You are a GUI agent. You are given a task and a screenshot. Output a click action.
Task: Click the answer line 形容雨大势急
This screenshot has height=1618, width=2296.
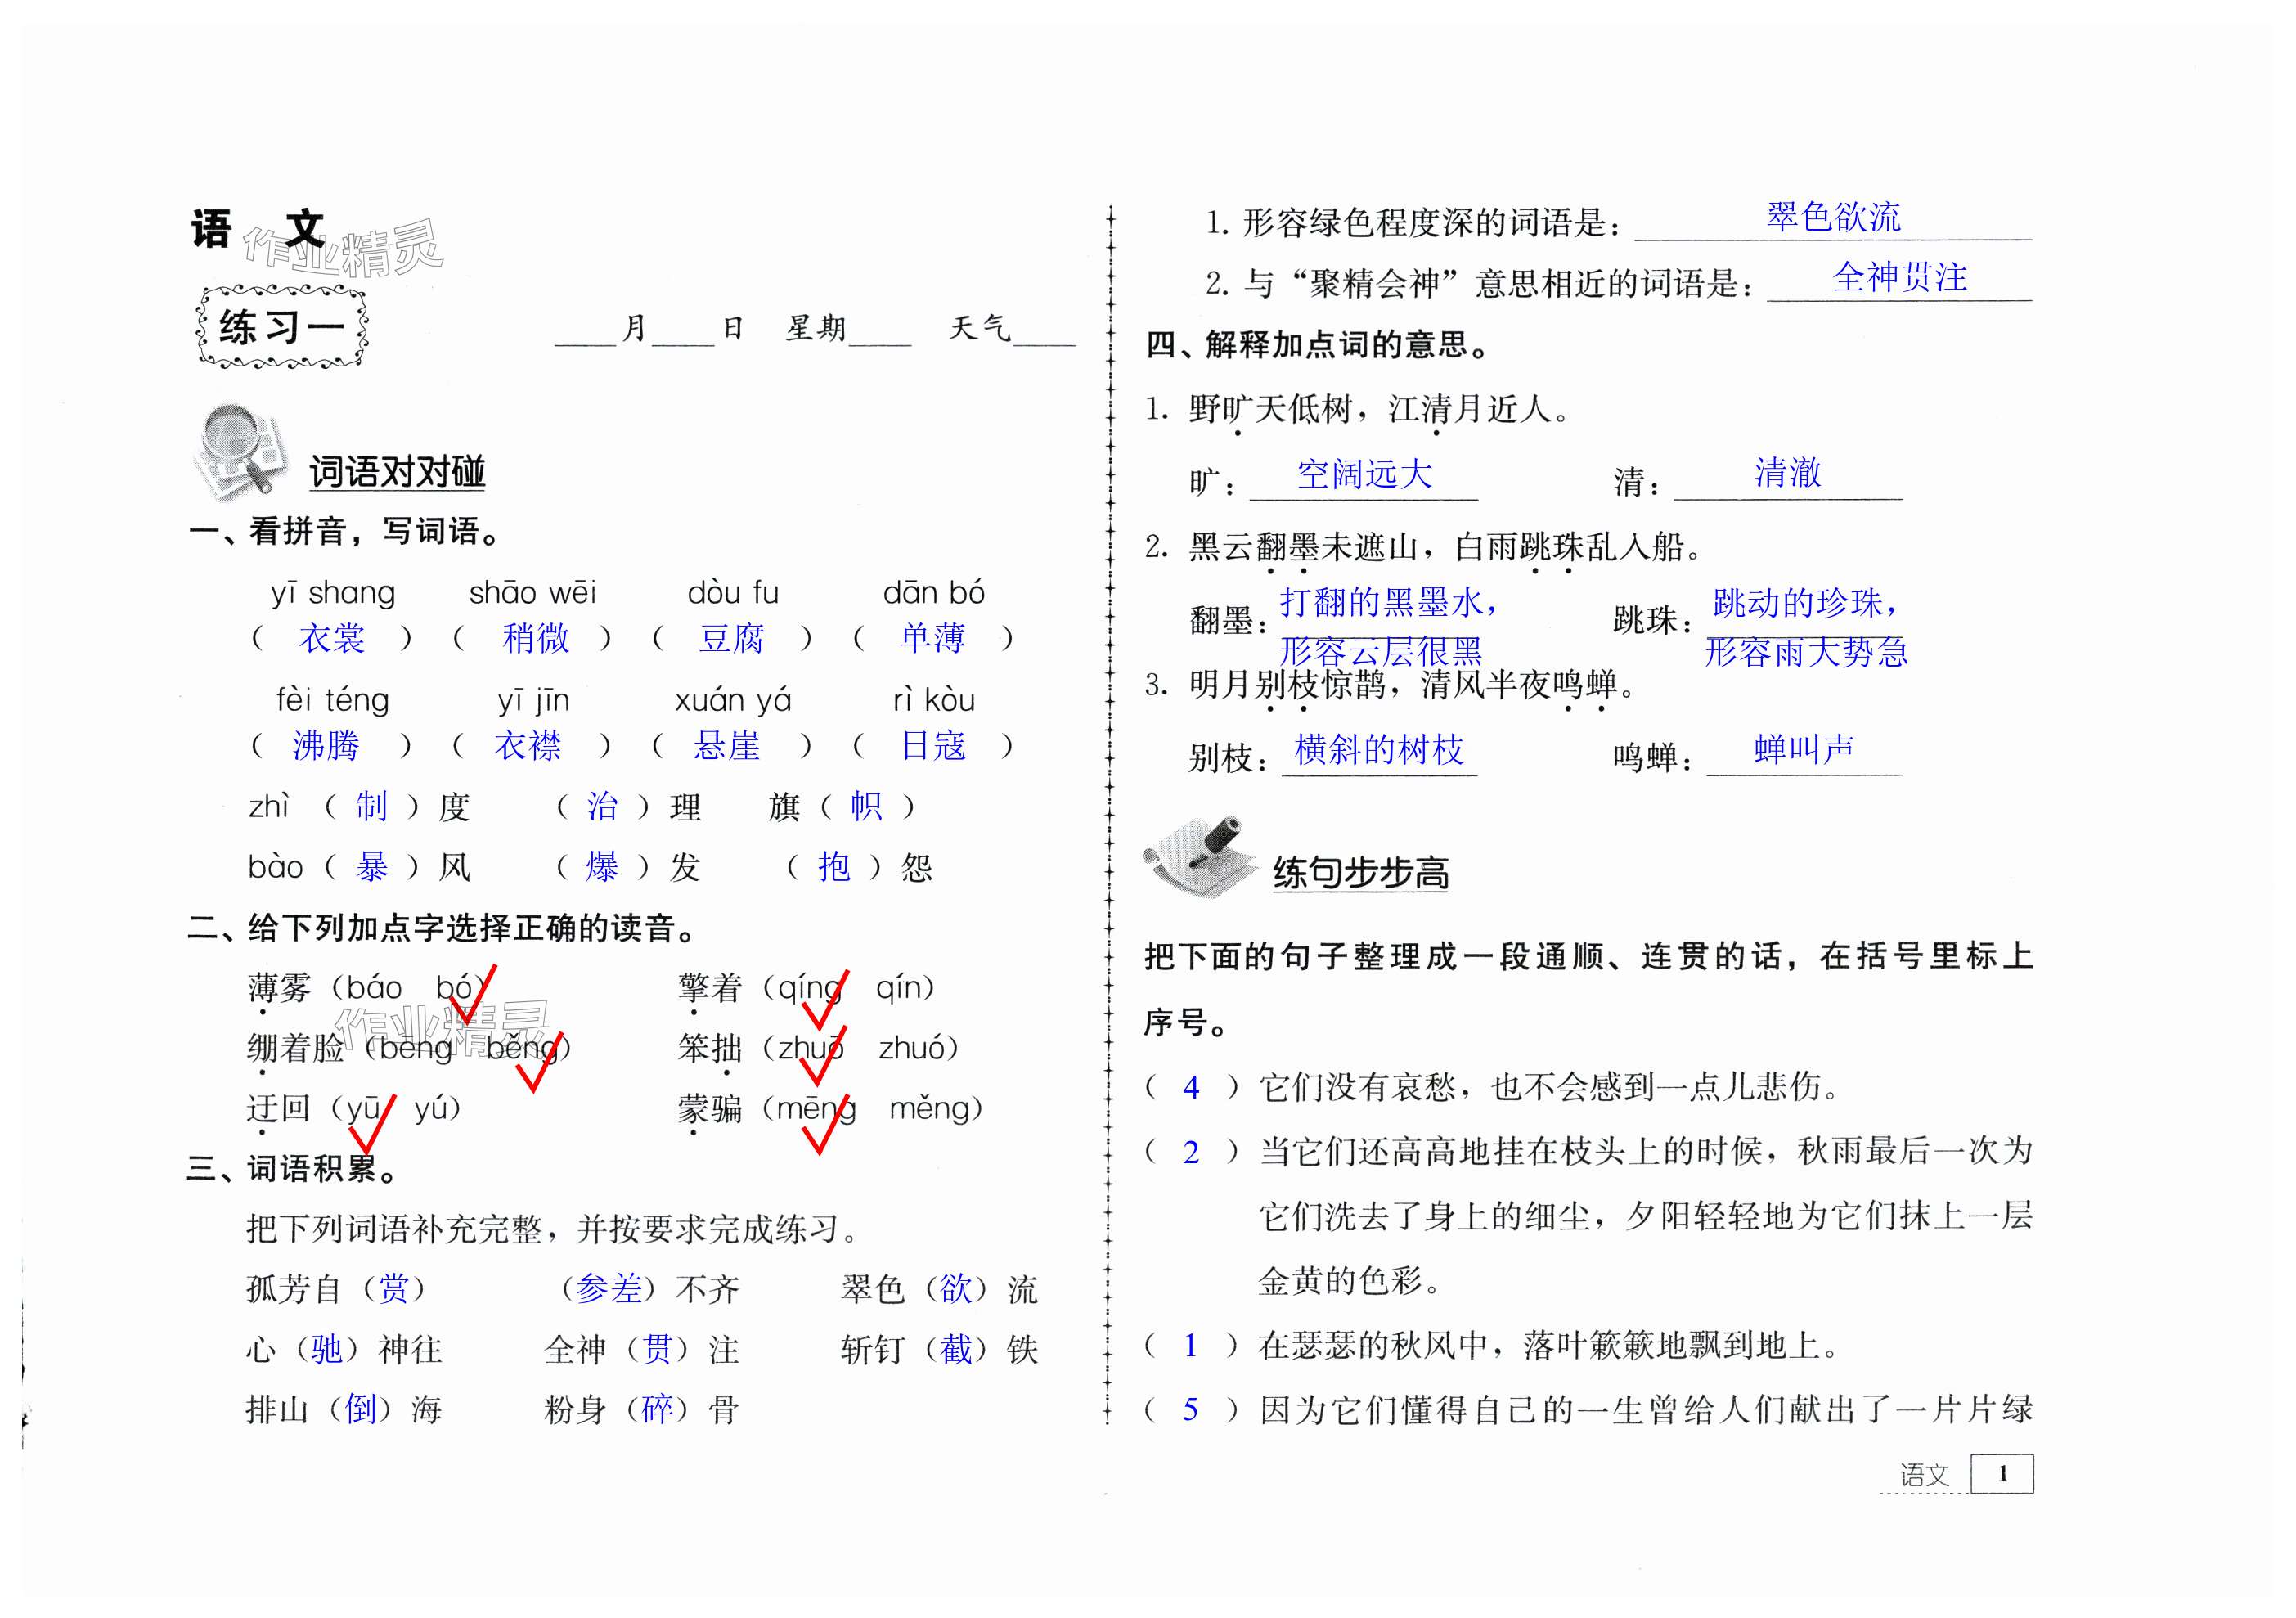pos(1806,652)
